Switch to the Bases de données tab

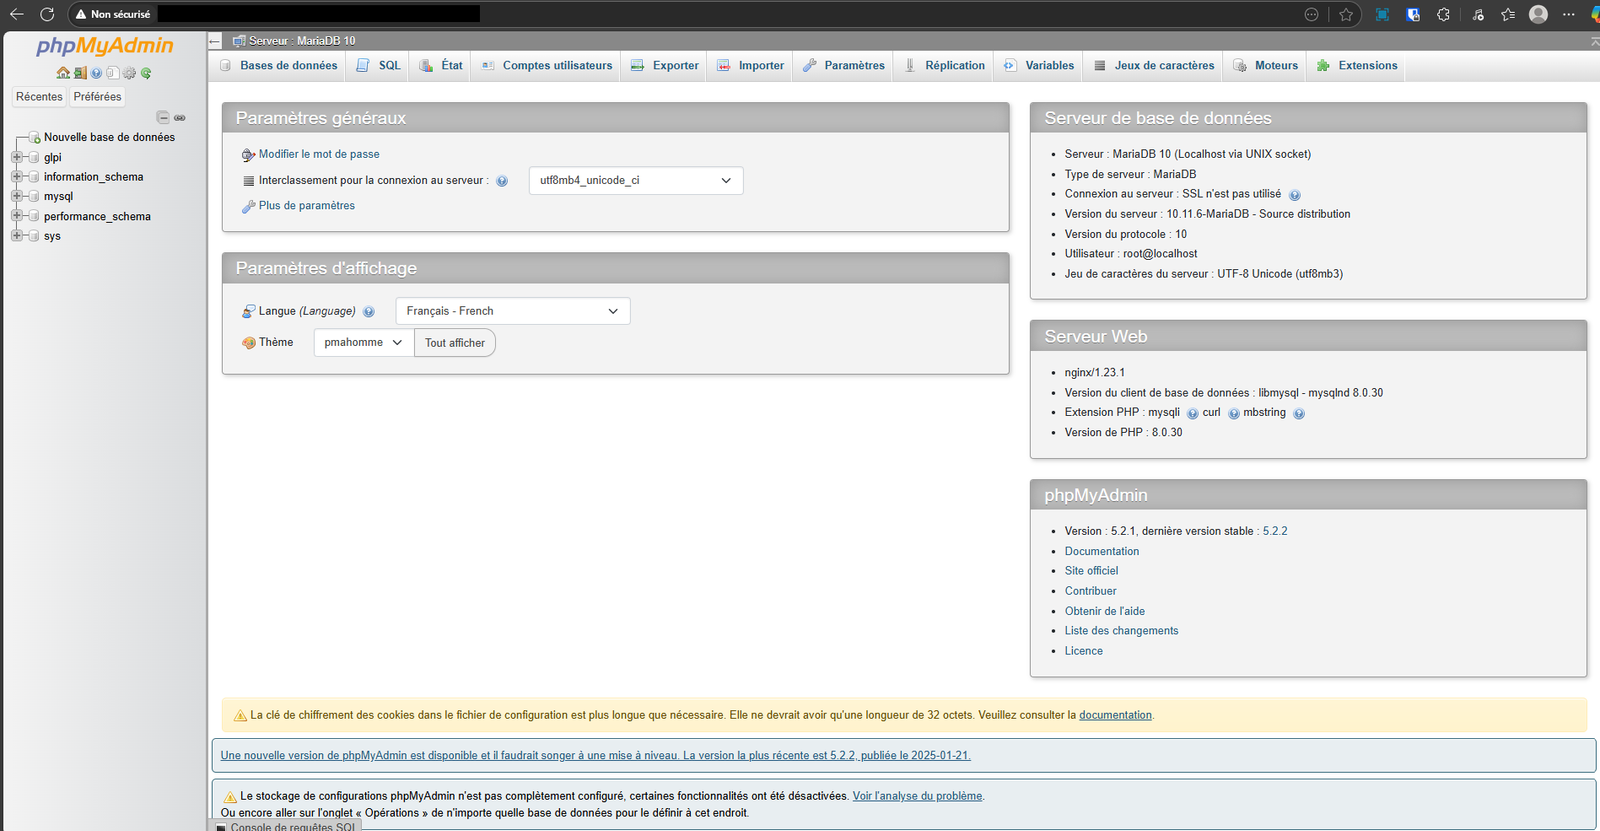tap(279, 66)
